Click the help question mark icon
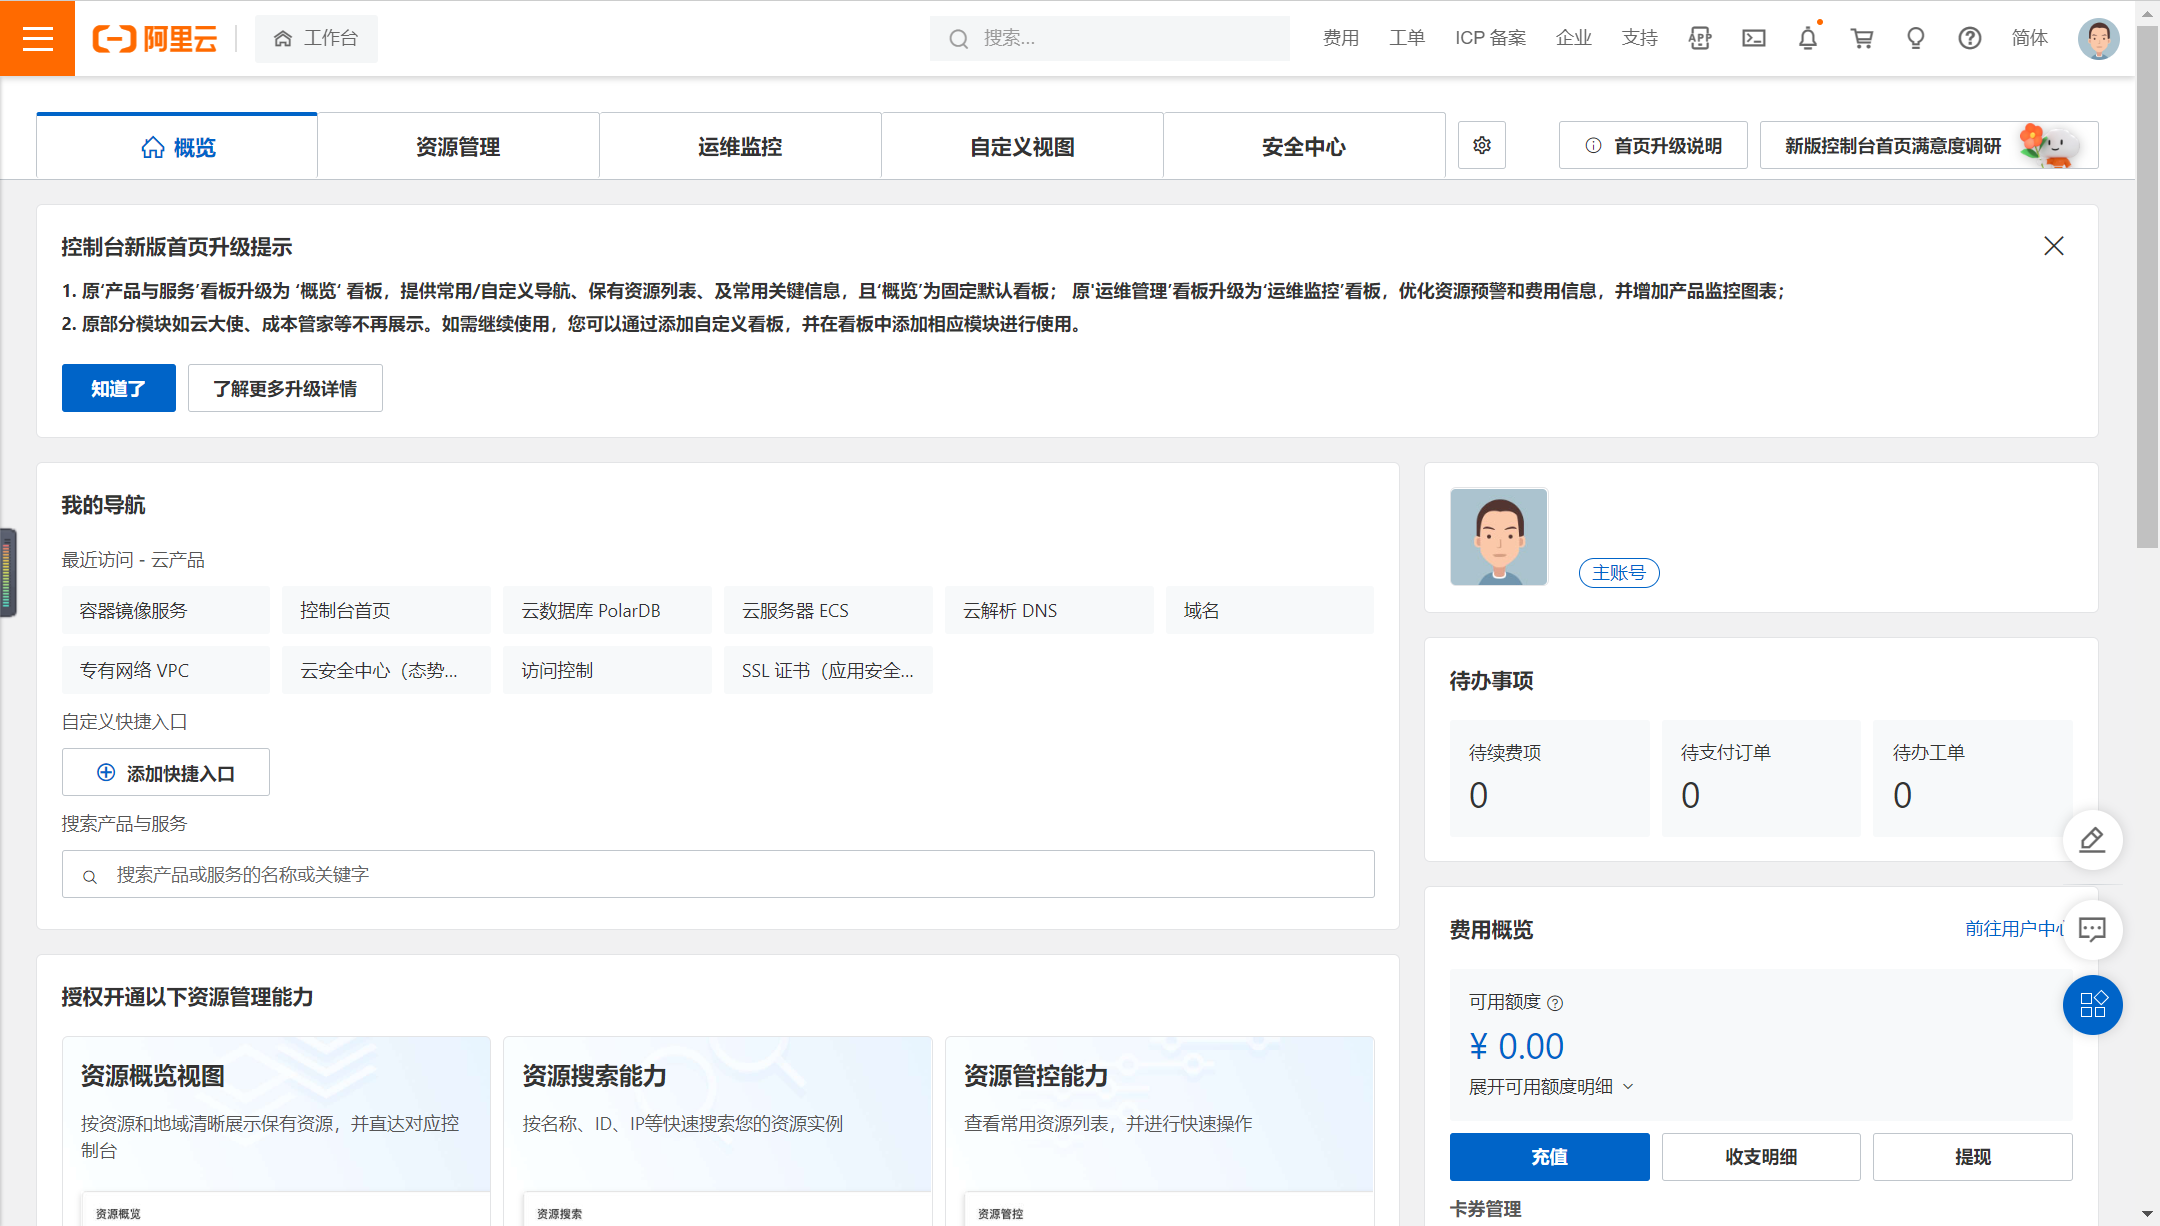This screenshot has width=2160, height=1226. pyautogui.click(x=1969, y=38)
